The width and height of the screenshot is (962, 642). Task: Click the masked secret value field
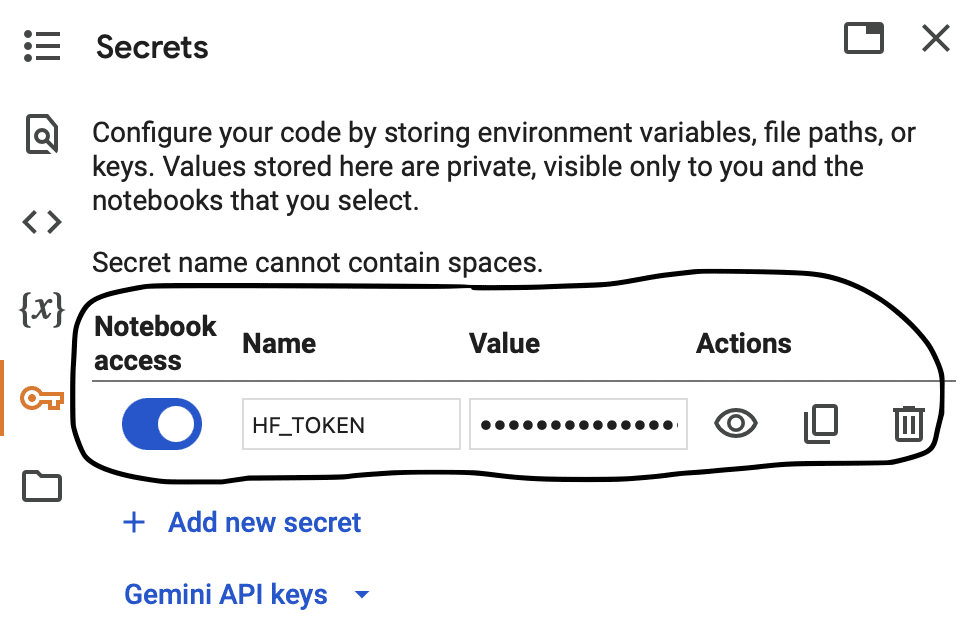pyautogui.click(x=578, y=424)
